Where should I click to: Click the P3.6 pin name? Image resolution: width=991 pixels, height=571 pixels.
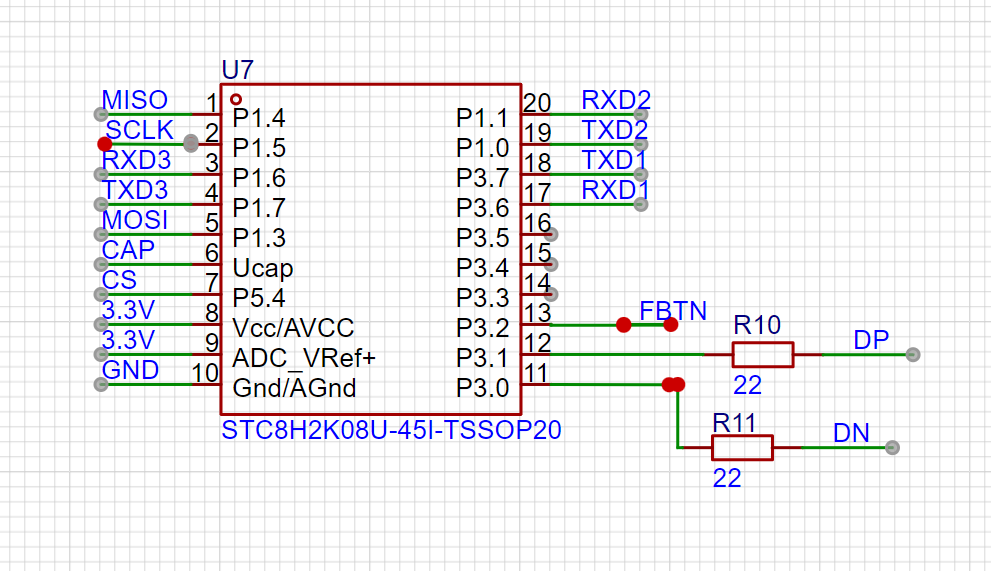point(483,208)
